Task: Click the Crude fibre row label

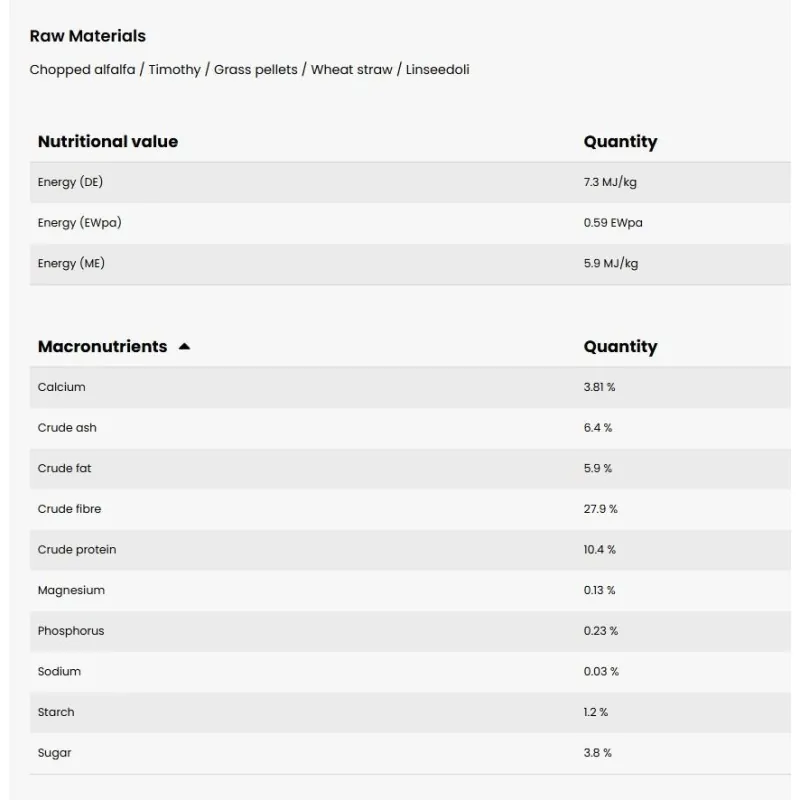Action: tap(69, 509)
